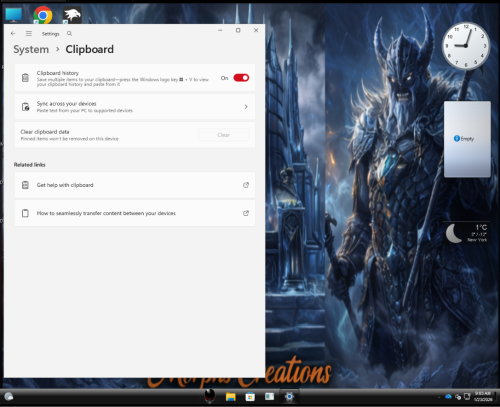This screenshot has height=407, width=500.
Task: Open Get help with clipboard link
Action: (135, 185)
